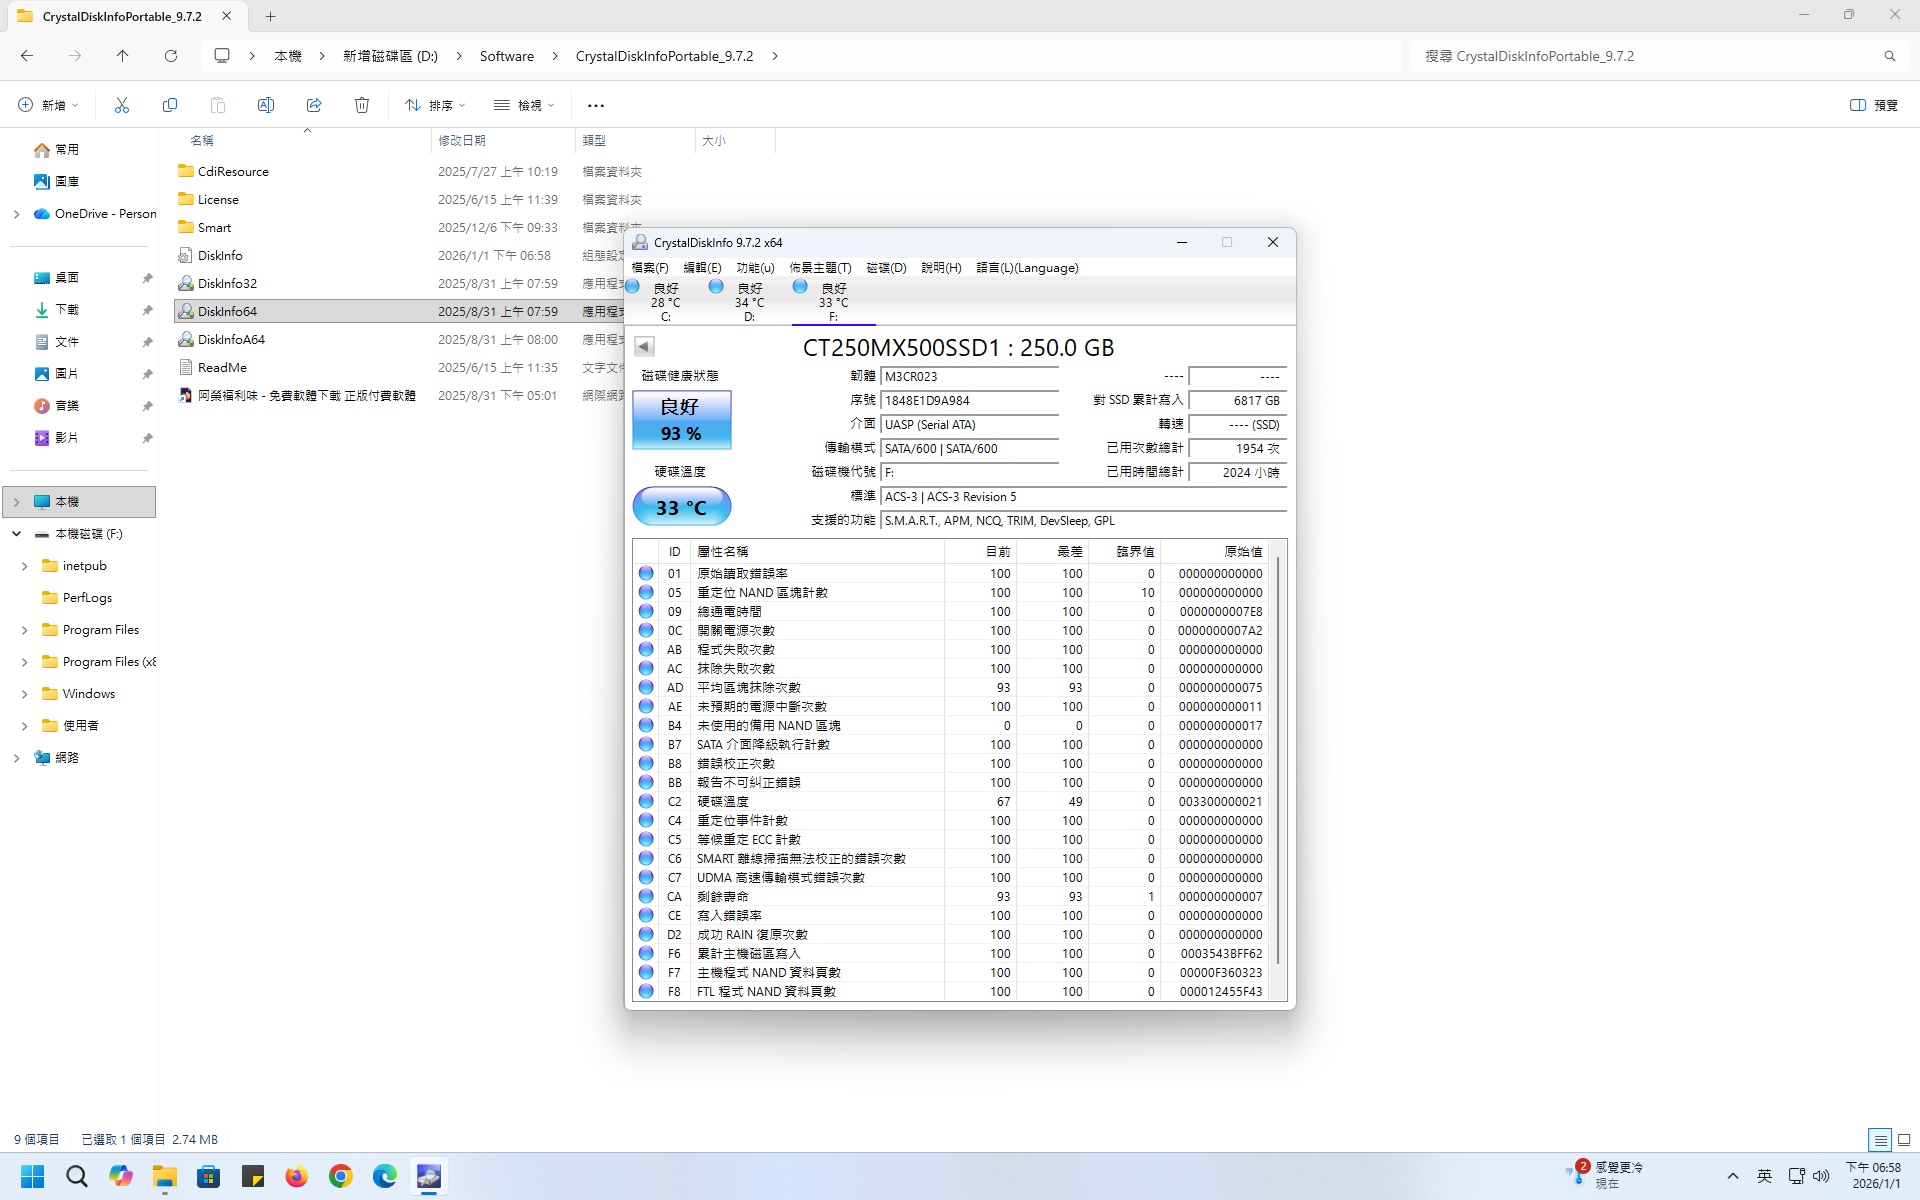The image size is (1920, 1200).
Task: Open the CrystalDiskInfo 功能 menu
Action: click(755, 268)
